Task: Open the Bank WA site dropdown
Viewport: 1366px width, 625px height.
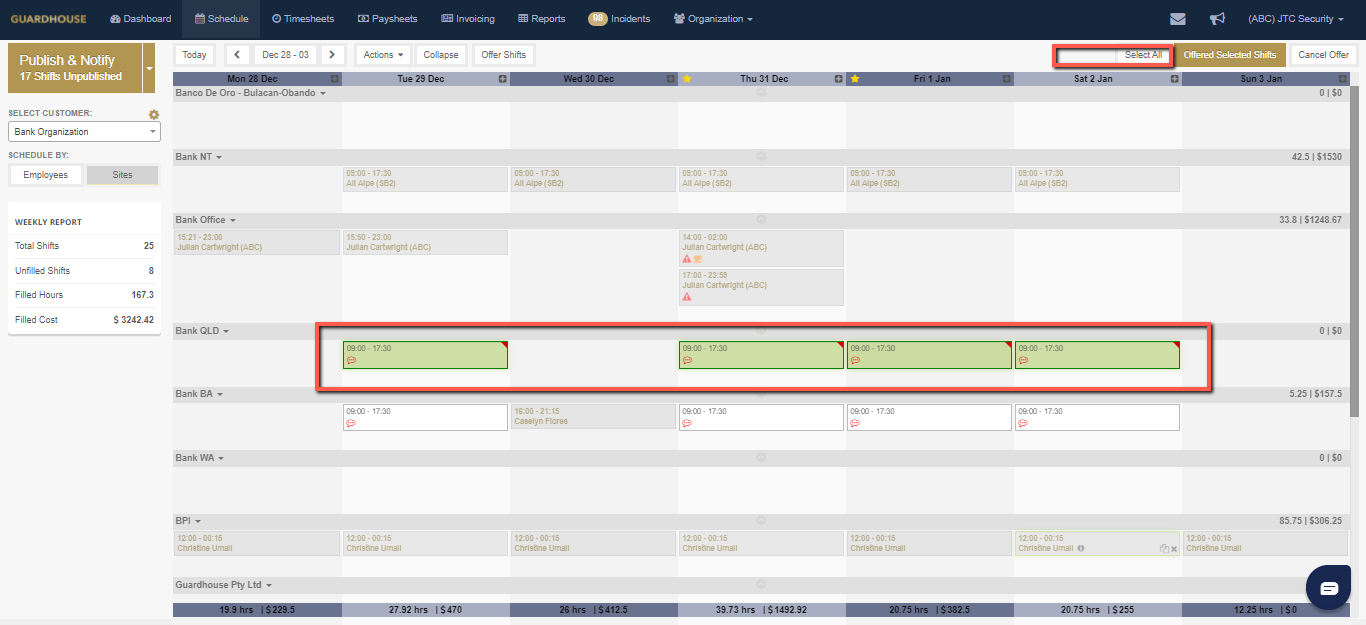Action: (221, 458)
